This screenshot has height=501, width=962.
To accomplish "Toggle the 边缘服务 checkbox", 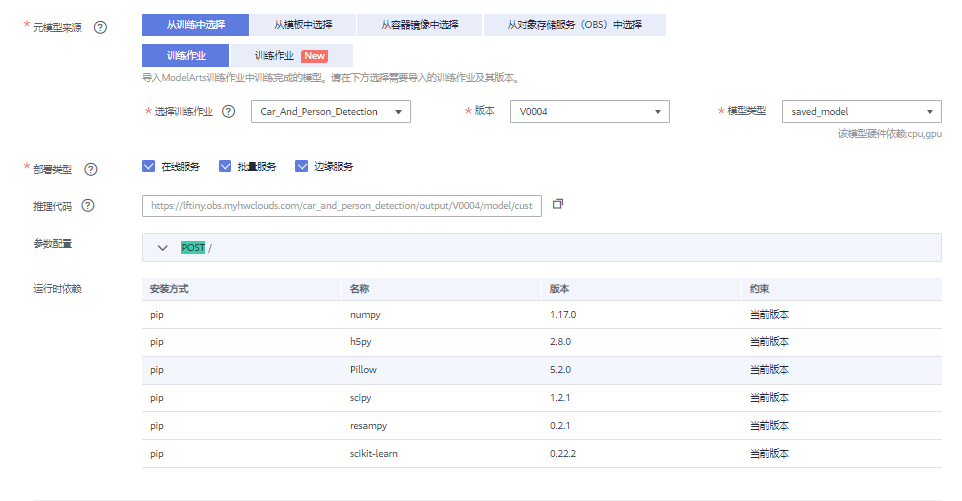I will coord(301,167).
